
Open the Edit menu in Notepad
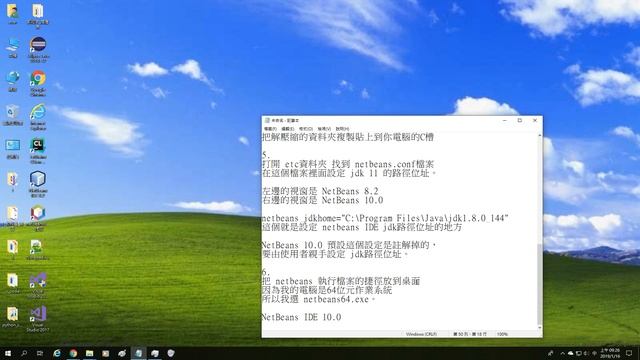point(288,129)
